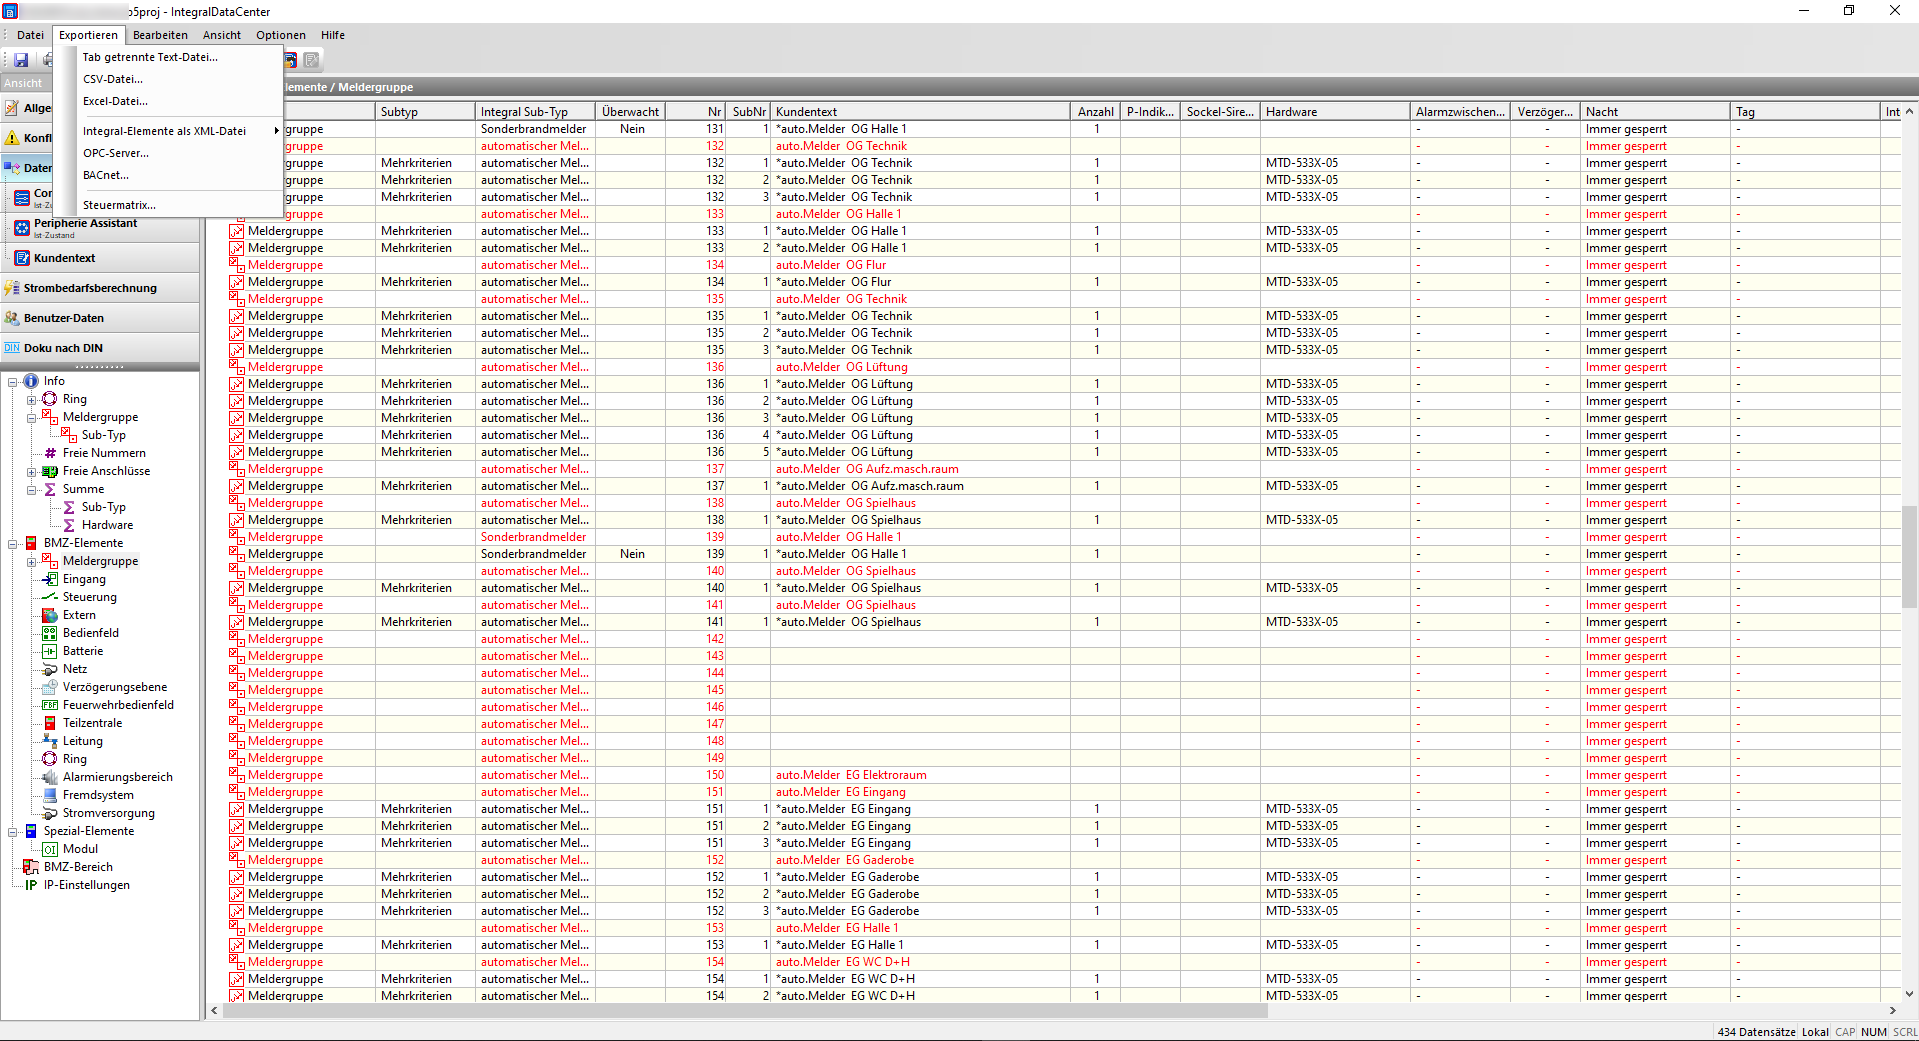Screen dimensions: 1919x1041
Task: Open the Benutzer-Daten panel button
Action: (x=100, y=318)
